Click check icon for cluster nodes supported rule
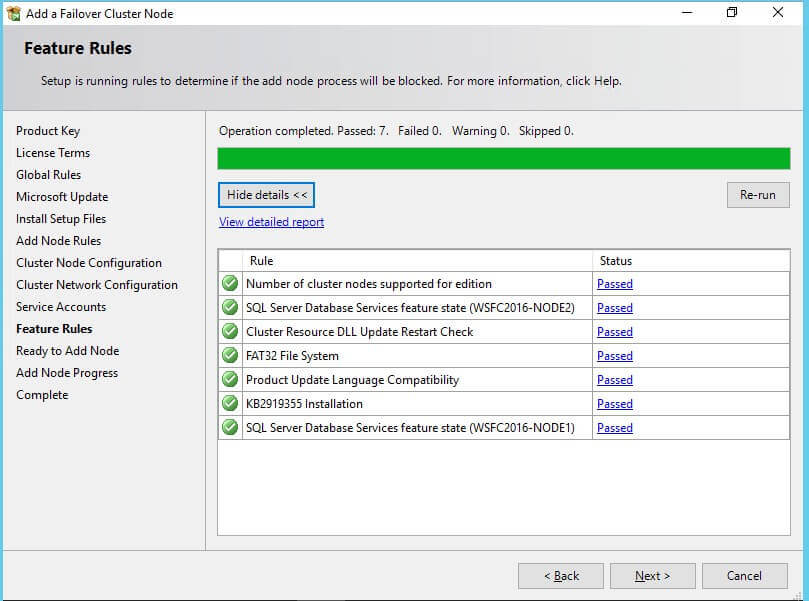Screen dimensions: 809x601 [230, 284]
